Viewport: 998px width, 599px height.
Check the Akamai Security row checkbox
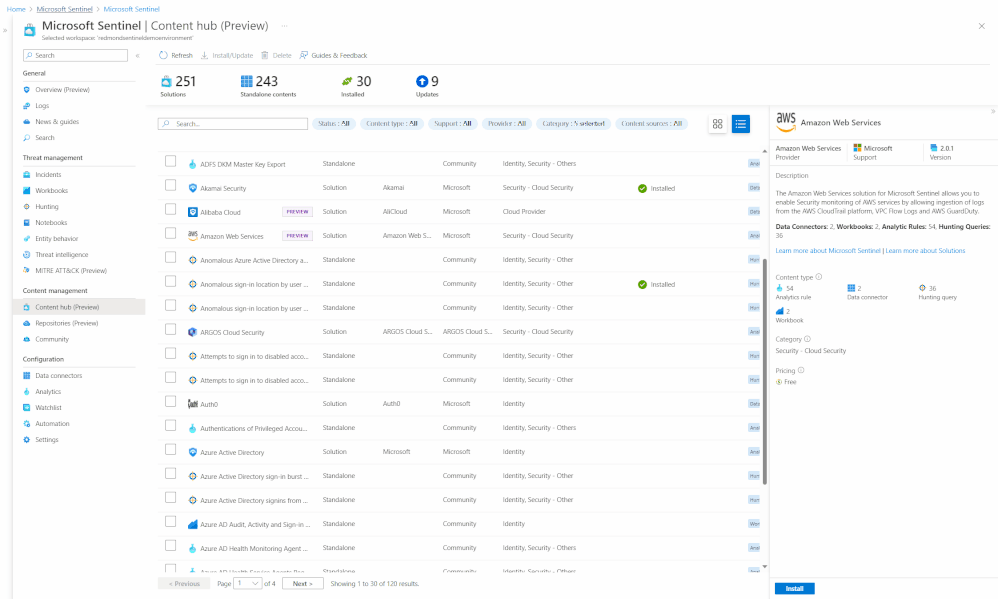tap(171, 185)
